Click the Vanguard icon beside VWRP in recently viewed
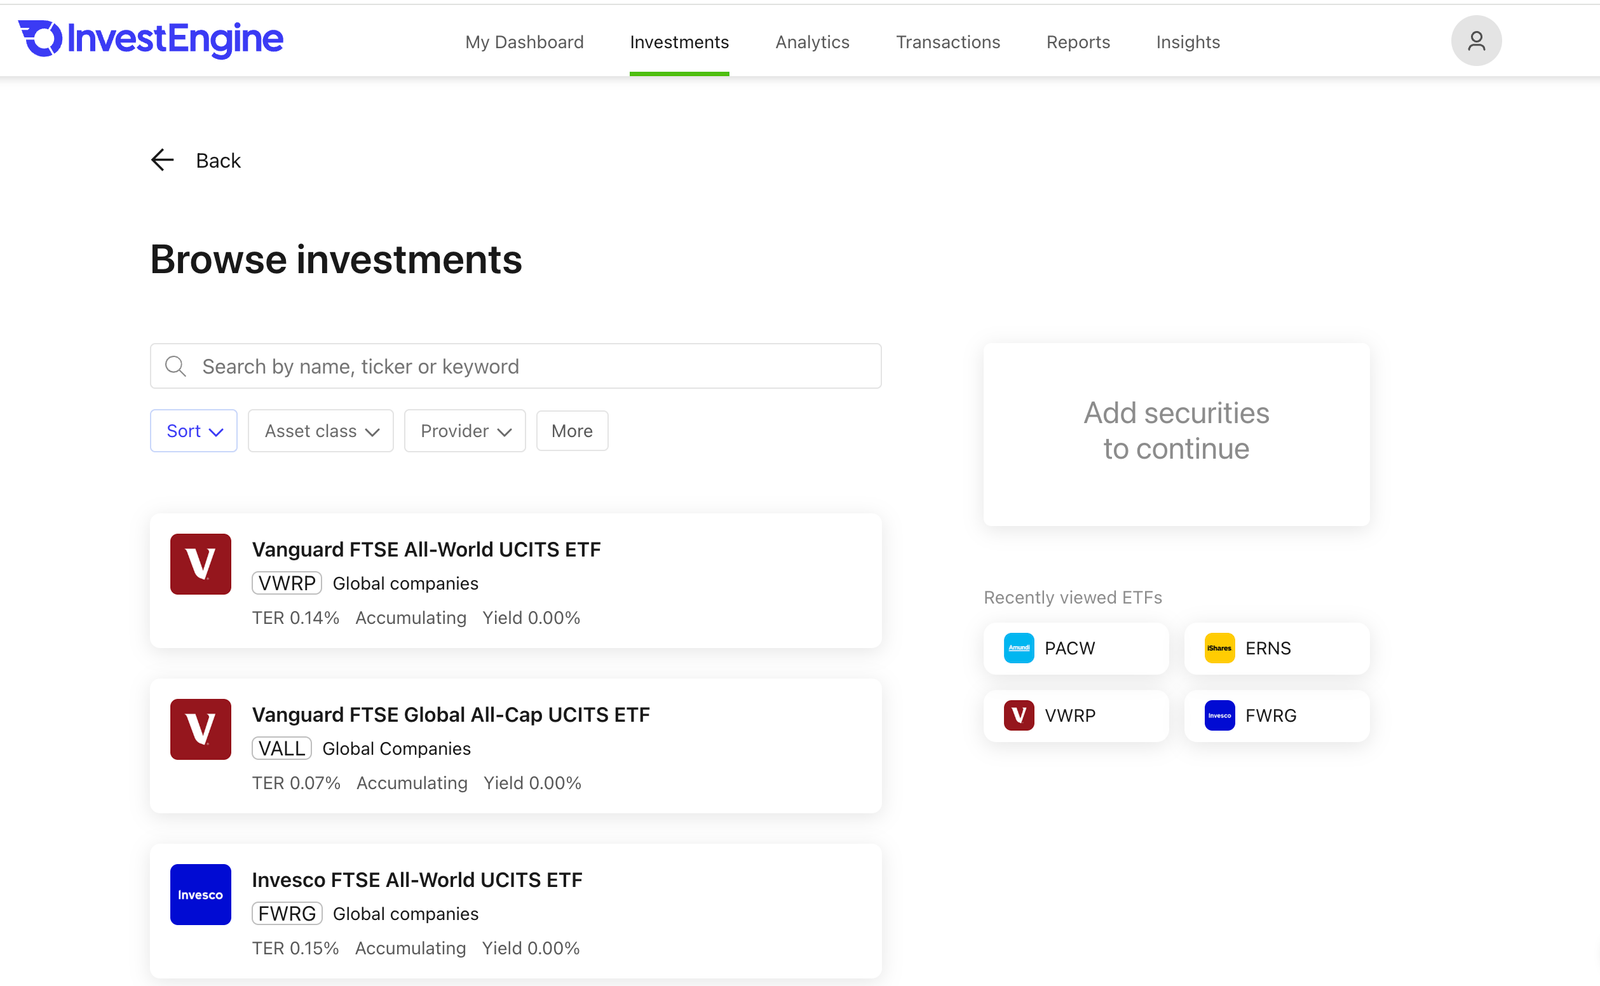 coord(1019,715)
